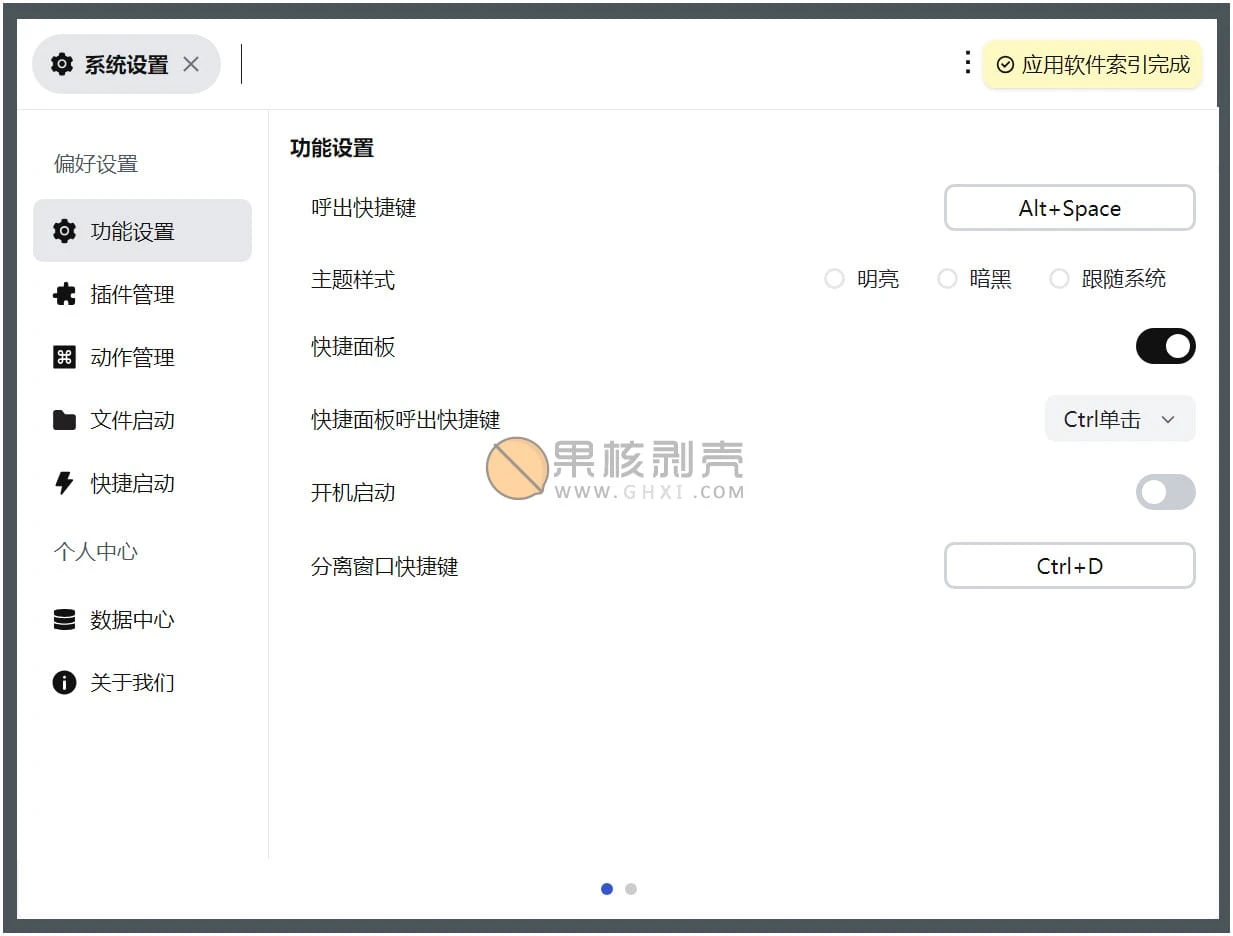Click the gear icon on 系统设置 tab
The image size is (1233, 936).
[62, 63]
